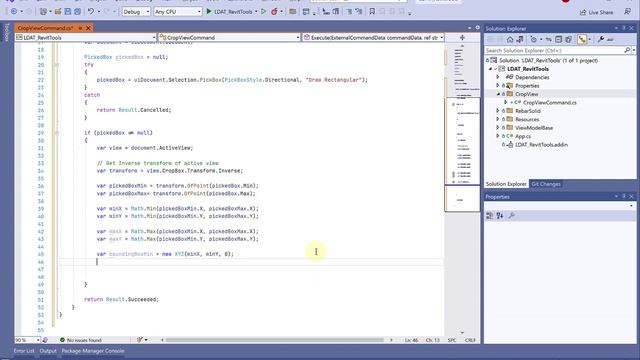Open the CropViewCommand class dropdown

[x=230, y=38]
